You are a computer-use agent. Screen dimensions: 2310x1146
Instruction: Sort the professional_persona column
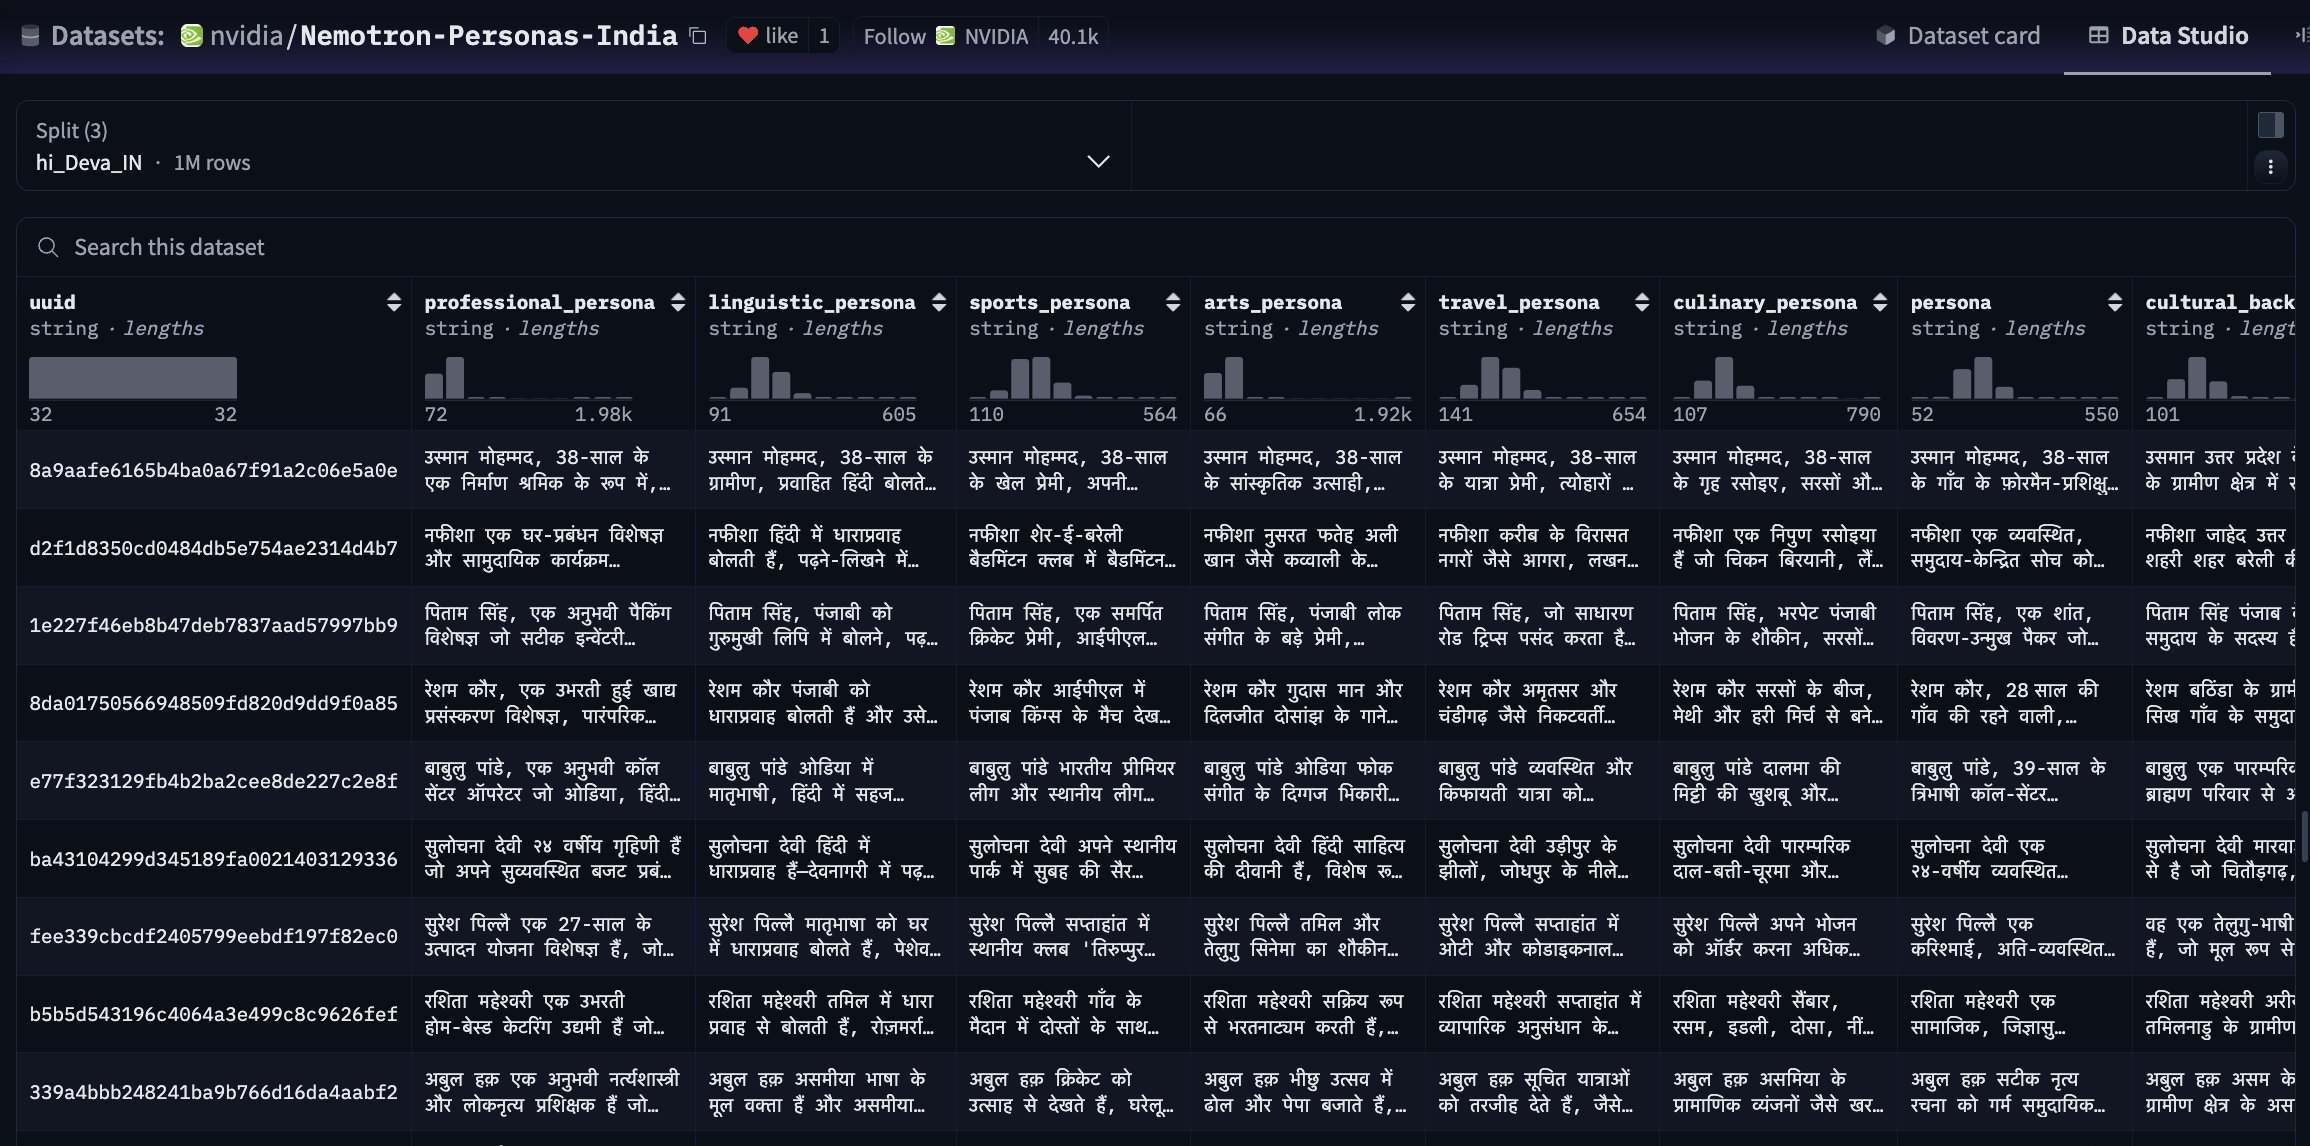coord(678,302)
